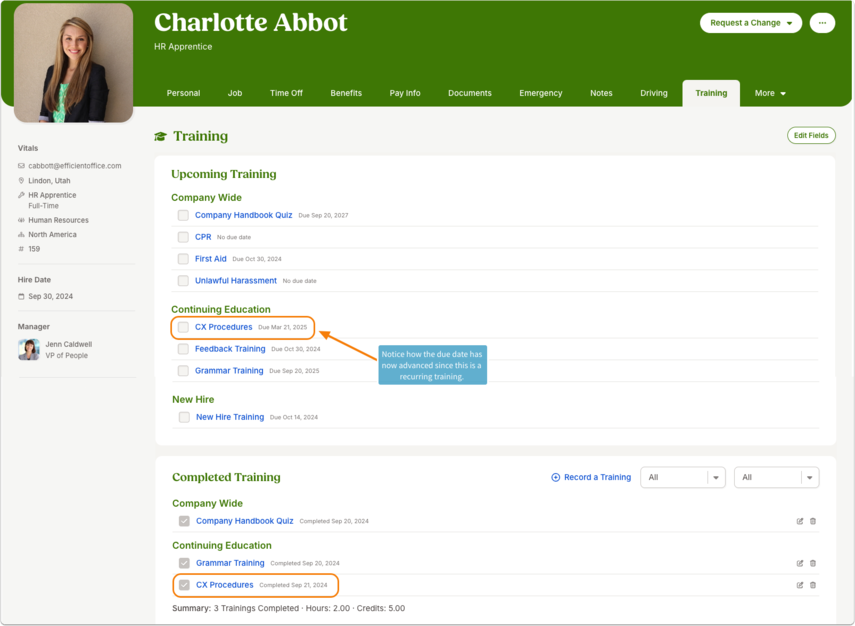Open the three-dots more actions button
This screenshot has width=855, height=626.
pos(822,23)
